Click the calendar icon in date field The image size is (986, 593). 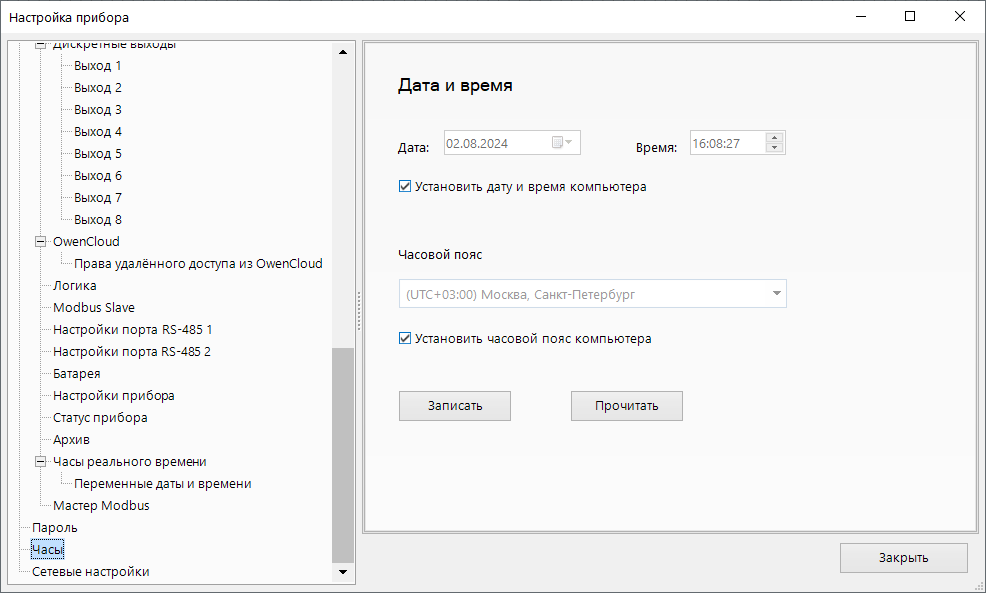tap(558, 143)
